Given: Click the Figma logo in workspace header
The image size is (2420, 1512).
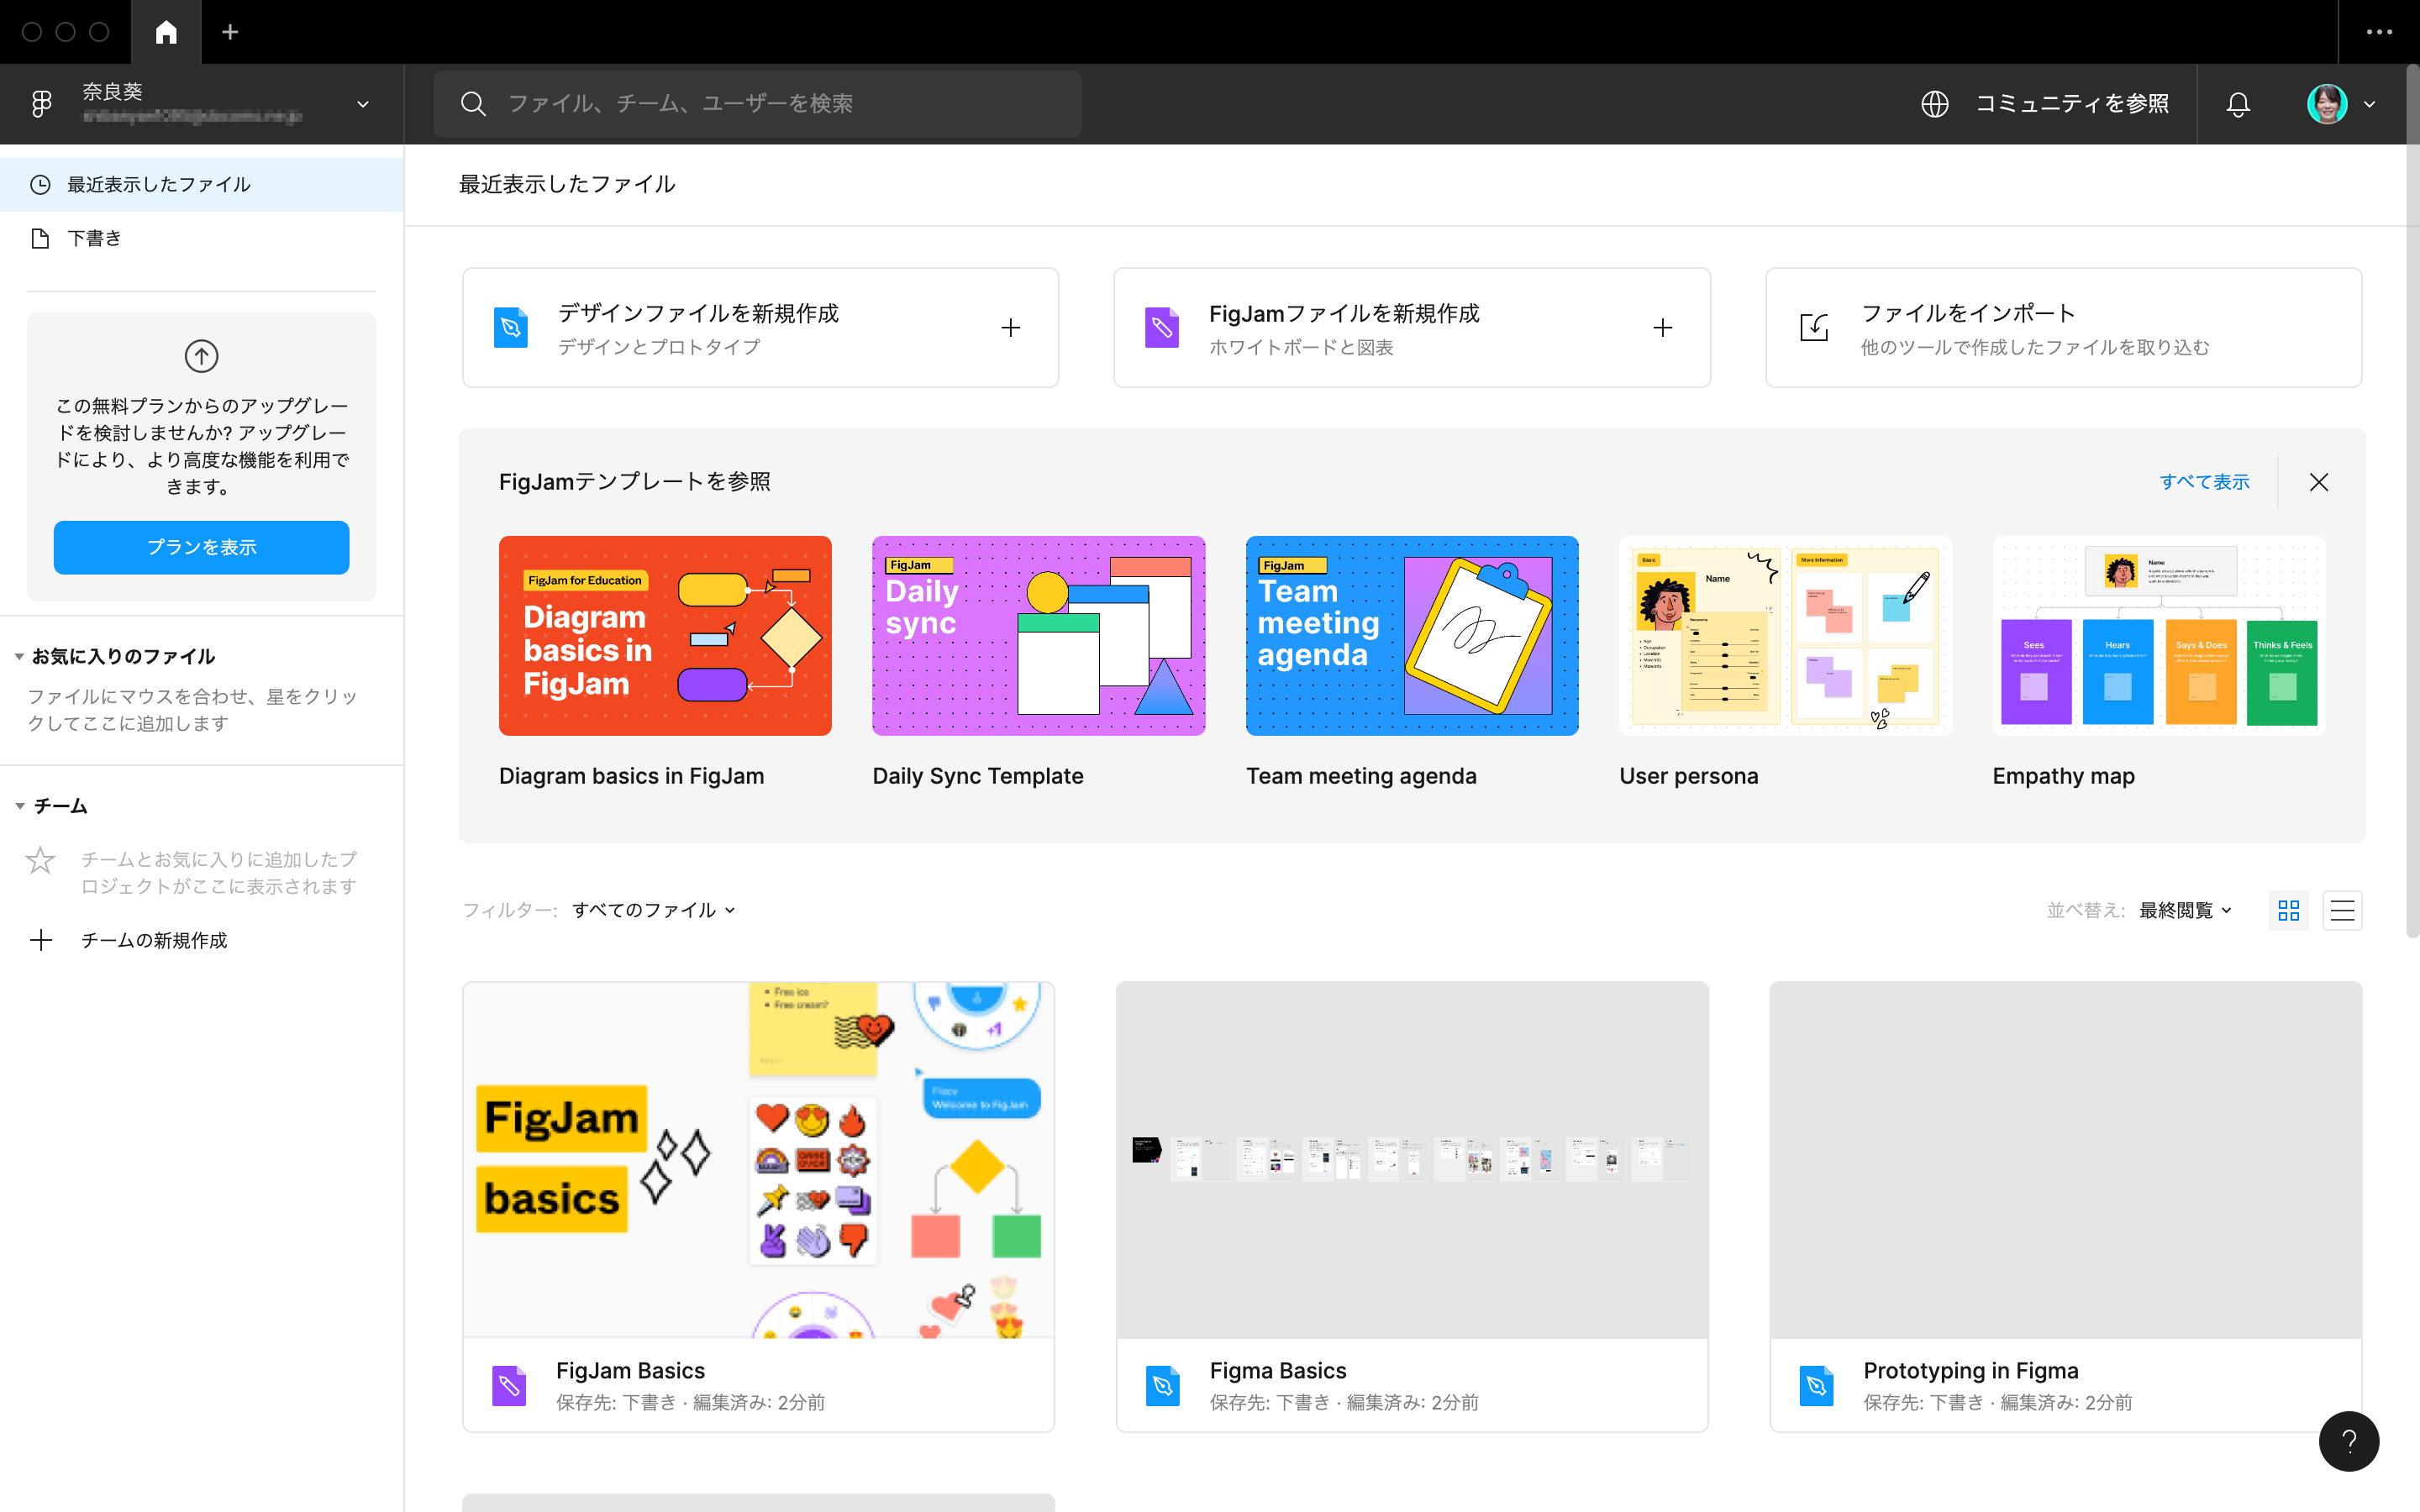Looking at the screenshot, I should click(41, 104).
